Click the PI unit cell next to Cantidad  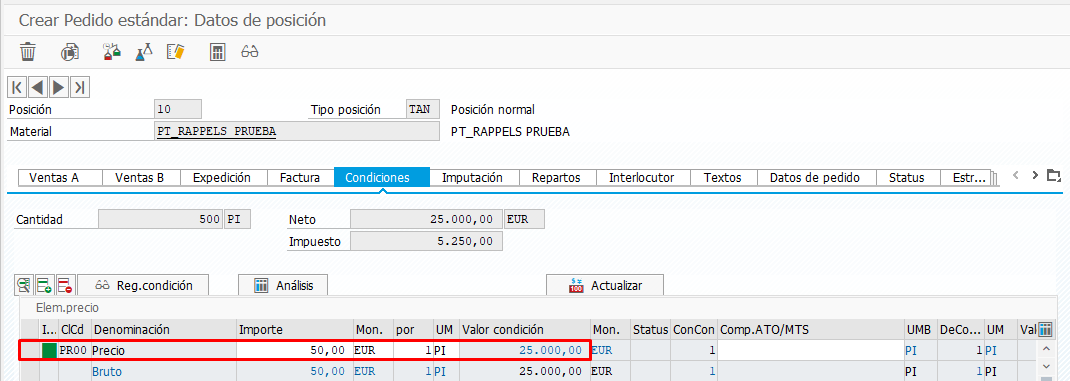[x=237, y=219]
